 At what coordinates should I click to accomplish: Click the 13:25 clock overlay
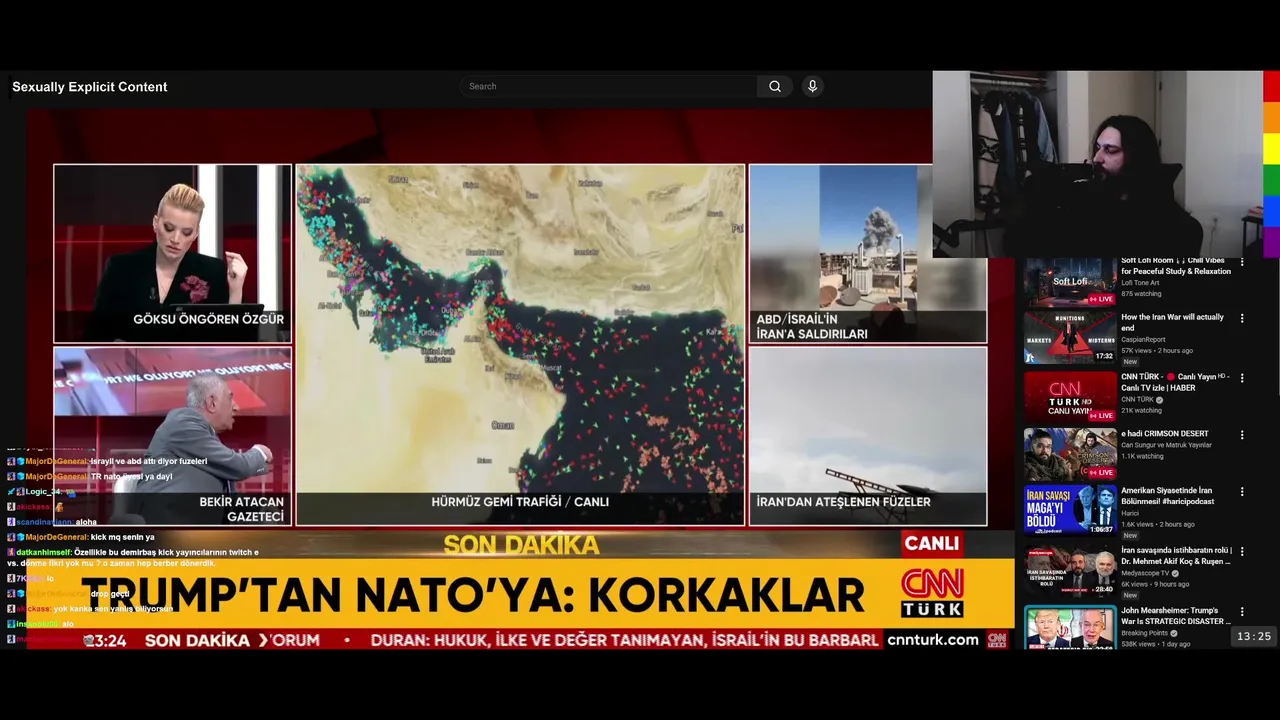pyautogui.click(x=1254, y=637)
